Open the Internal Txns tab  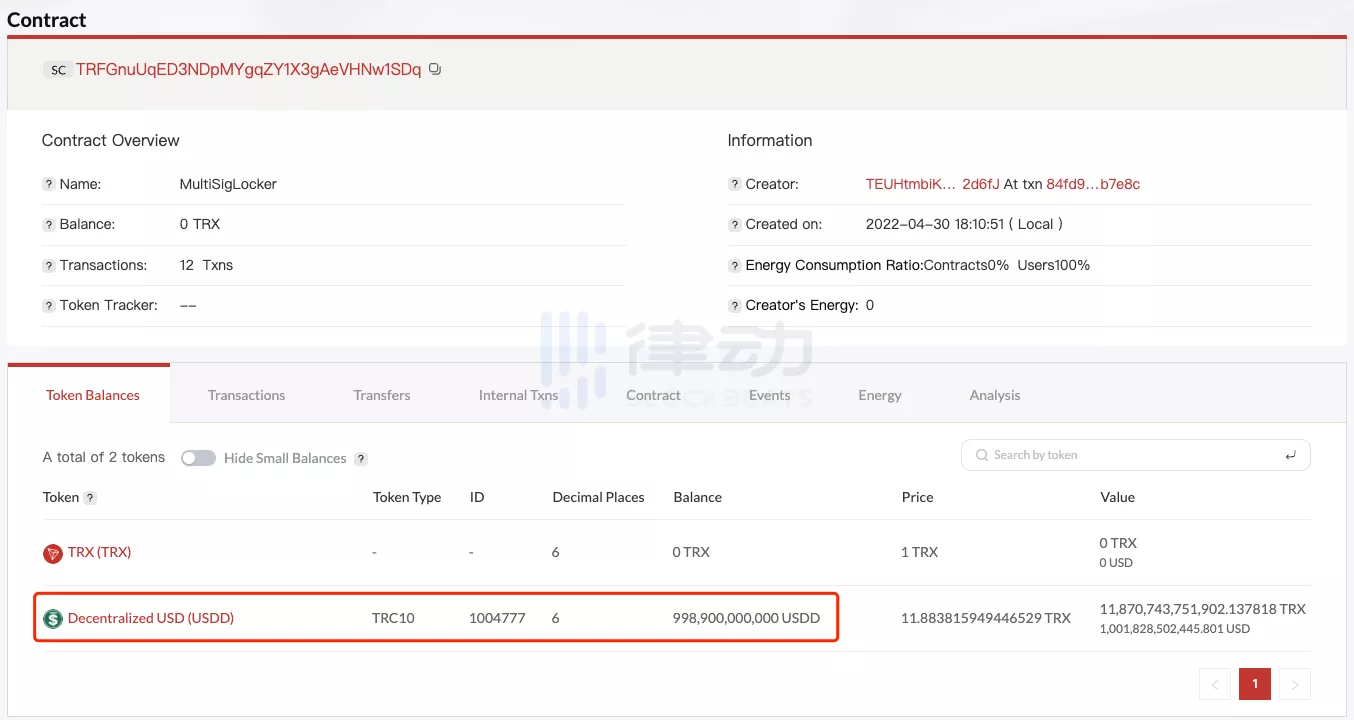tap(518, 395)
